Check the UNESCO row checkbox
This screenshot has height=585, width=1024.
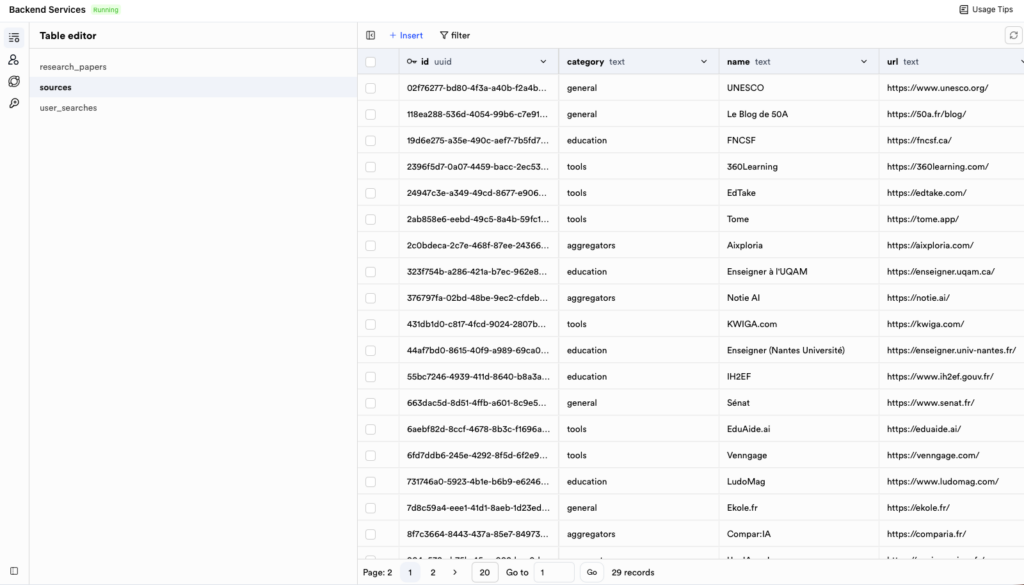click(371, 88)
